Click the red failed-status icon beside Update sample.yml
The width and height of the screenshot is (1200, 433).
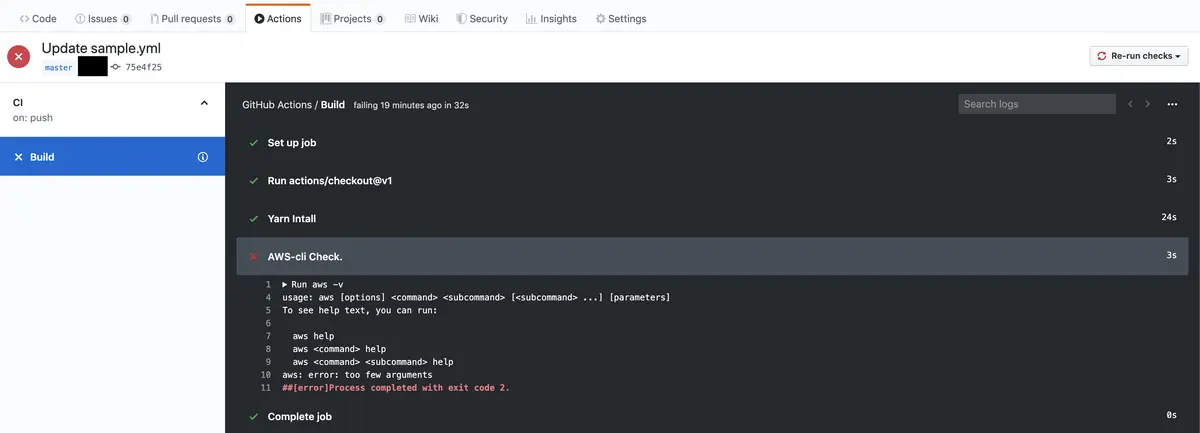coord(19,57)
